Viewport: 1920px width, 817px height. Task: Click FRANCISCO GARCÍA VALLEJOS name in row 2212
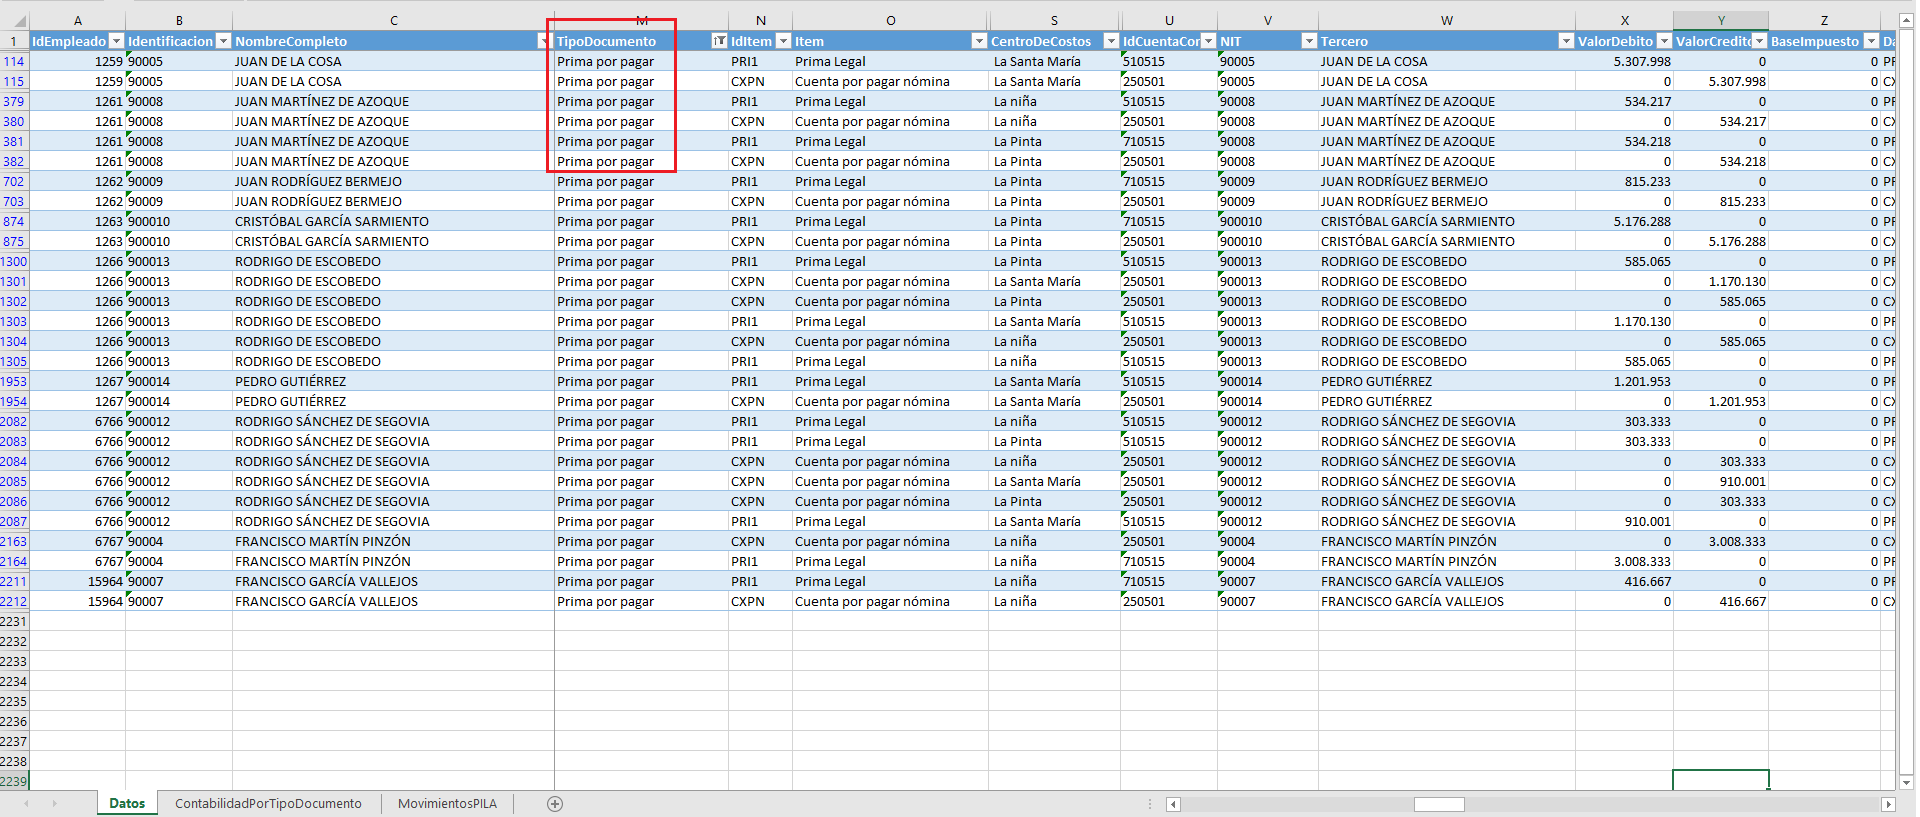326,601
